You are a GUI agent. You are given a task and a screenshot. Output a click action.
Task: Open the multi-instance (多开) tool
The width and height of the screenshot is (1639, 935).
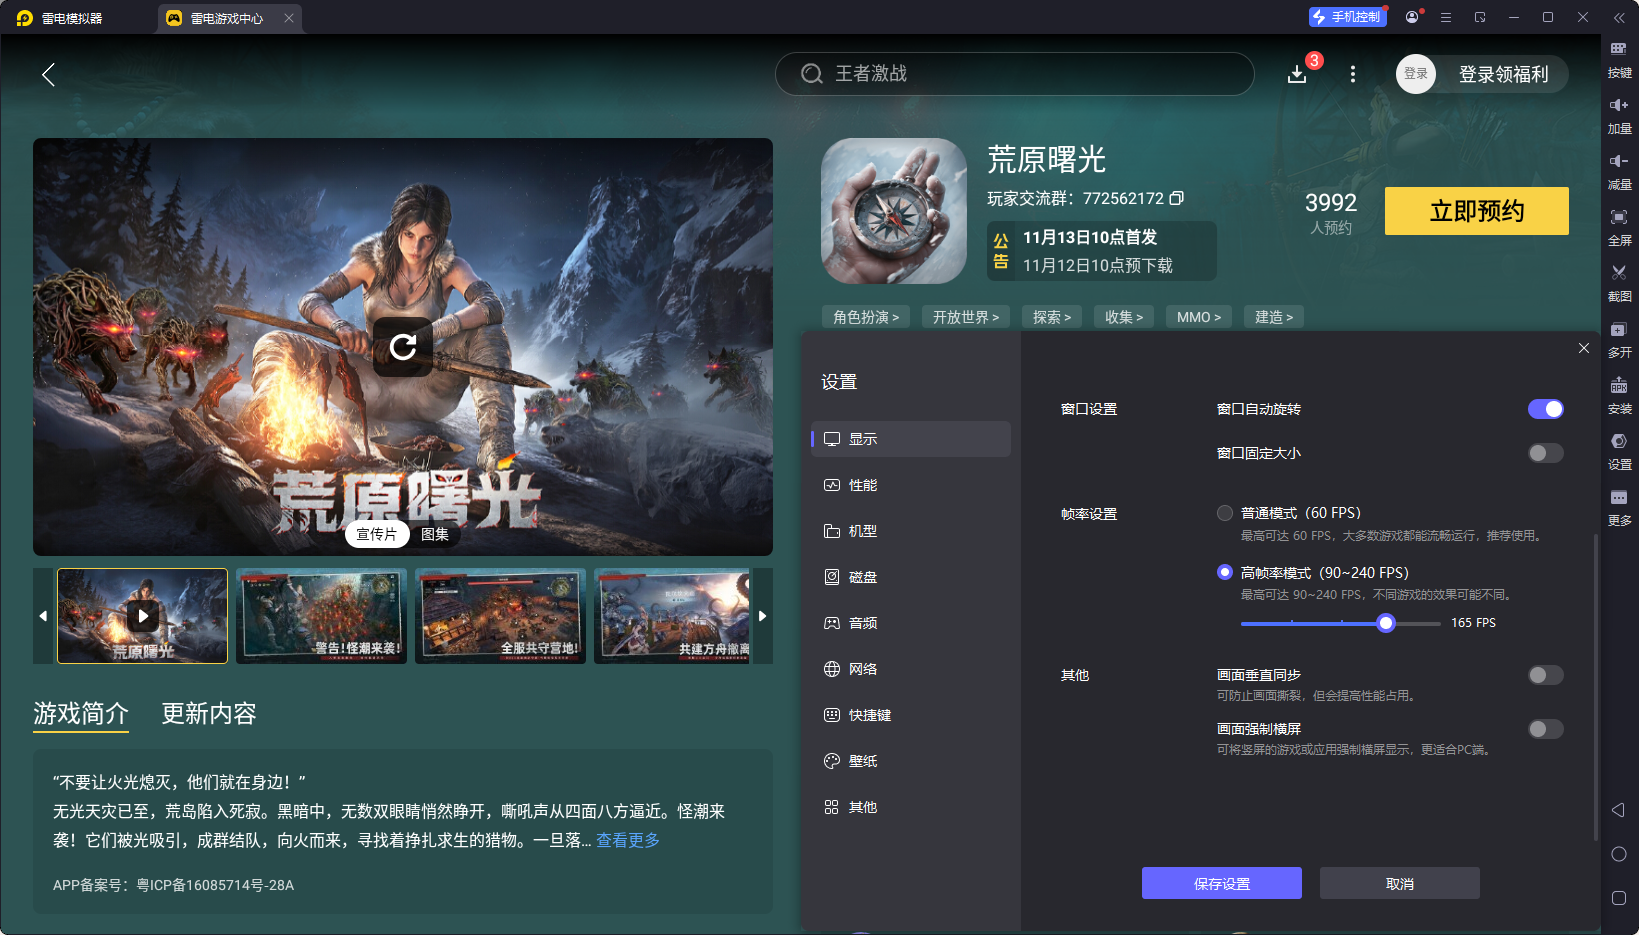point(1618,330)
